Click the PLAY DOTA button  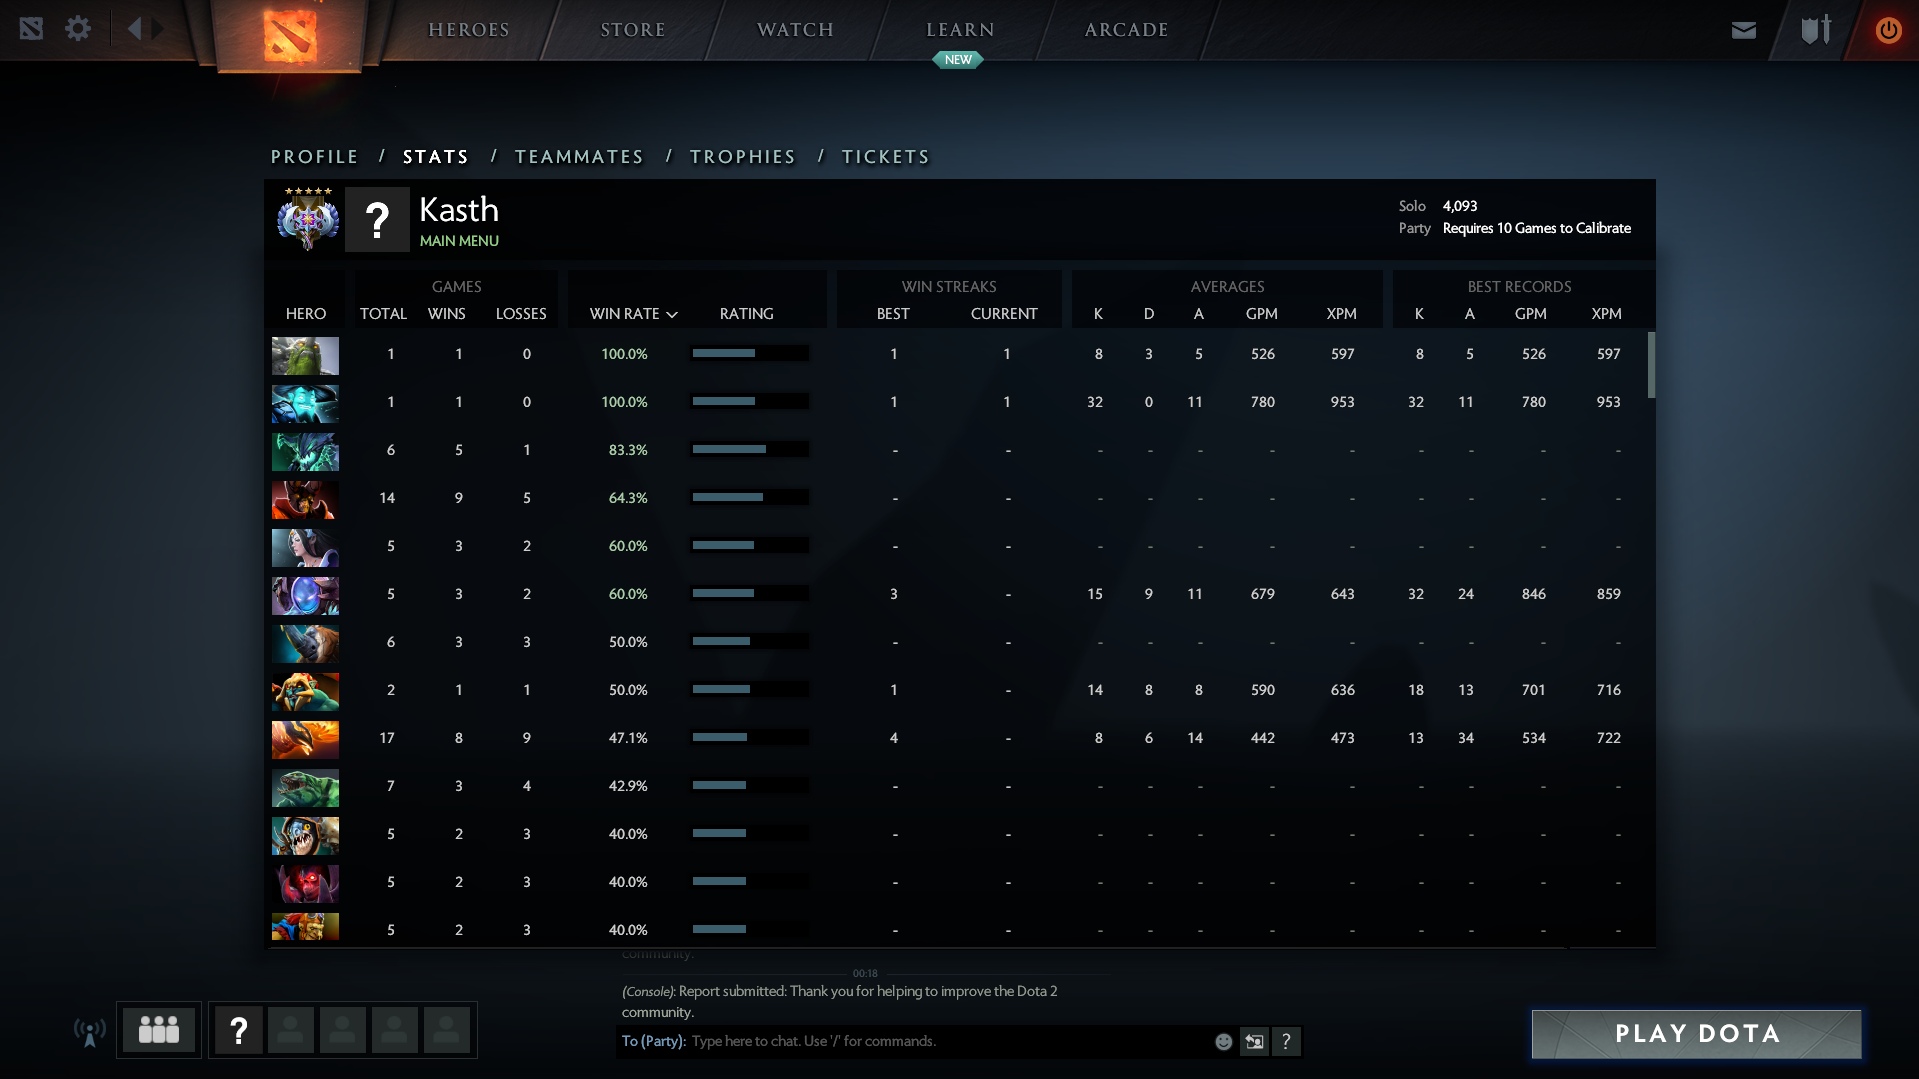coord(1696,1034)
